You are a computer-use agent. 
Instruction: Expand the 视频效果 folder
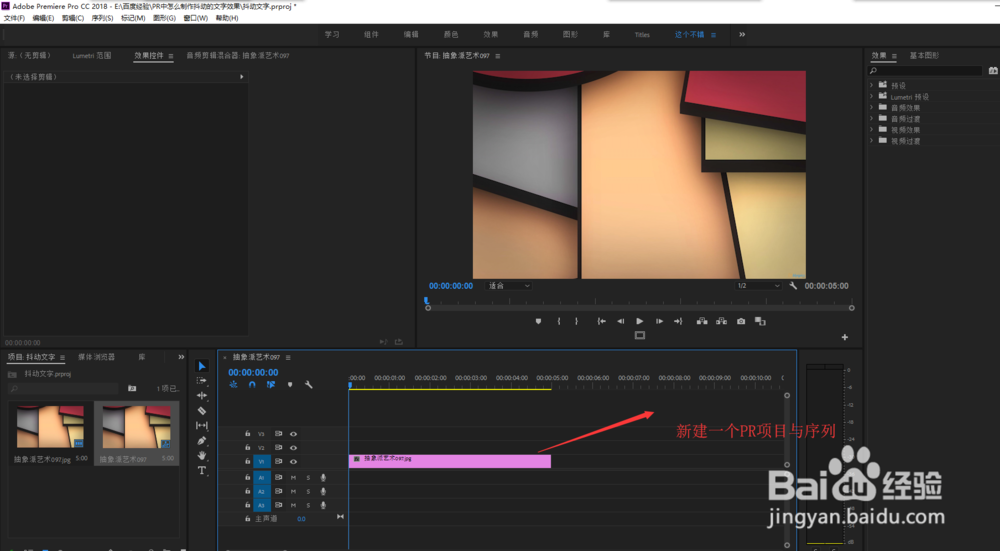coord(871,129)
